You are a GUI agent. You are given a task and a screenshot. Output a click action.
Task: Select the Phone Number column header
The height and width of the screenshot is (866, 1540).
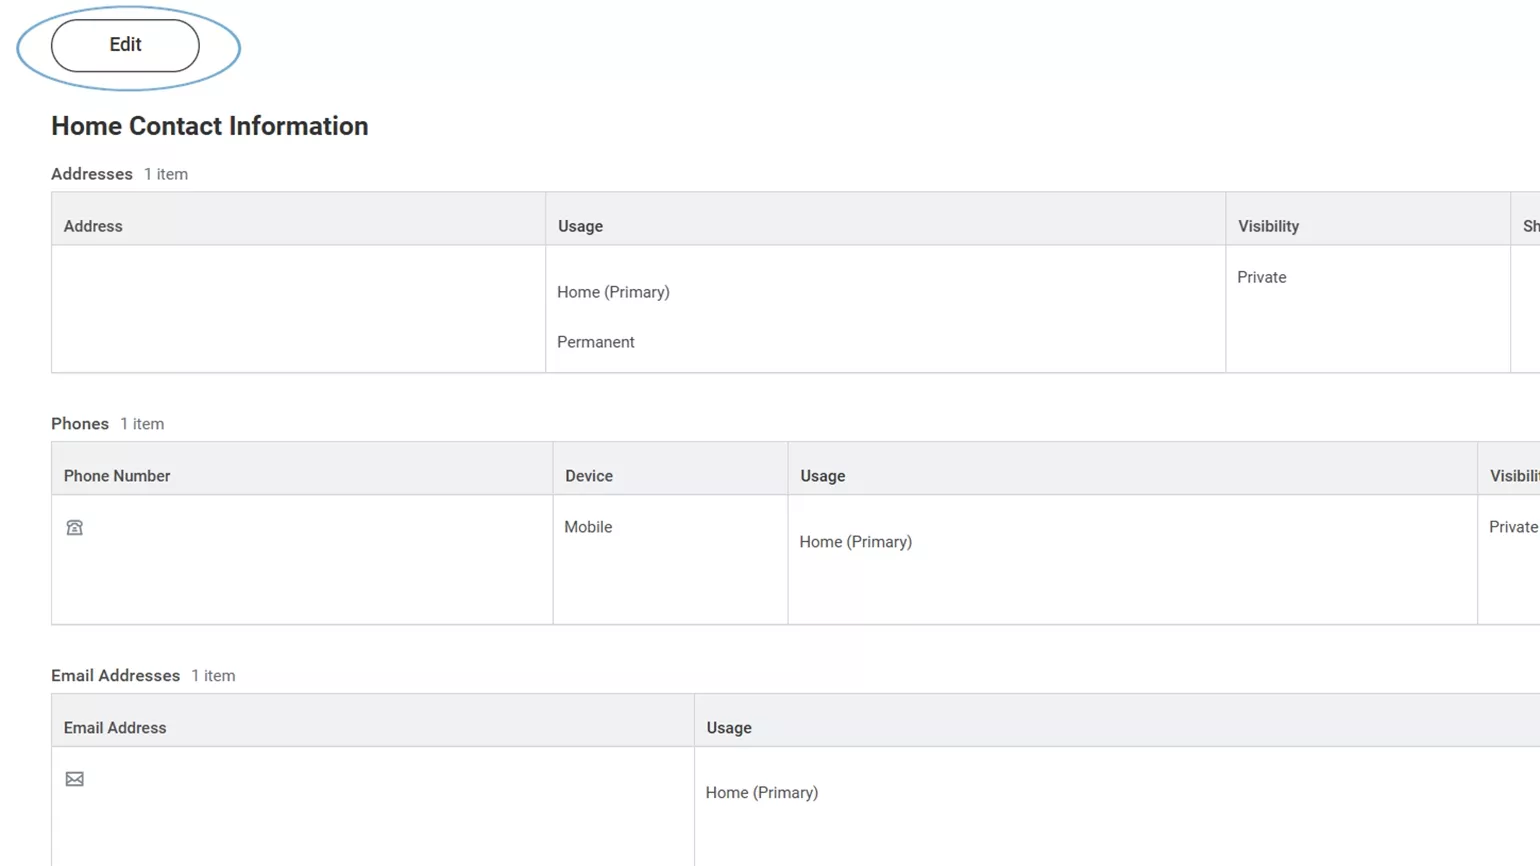pyautogui.click(x=117, y=476)
